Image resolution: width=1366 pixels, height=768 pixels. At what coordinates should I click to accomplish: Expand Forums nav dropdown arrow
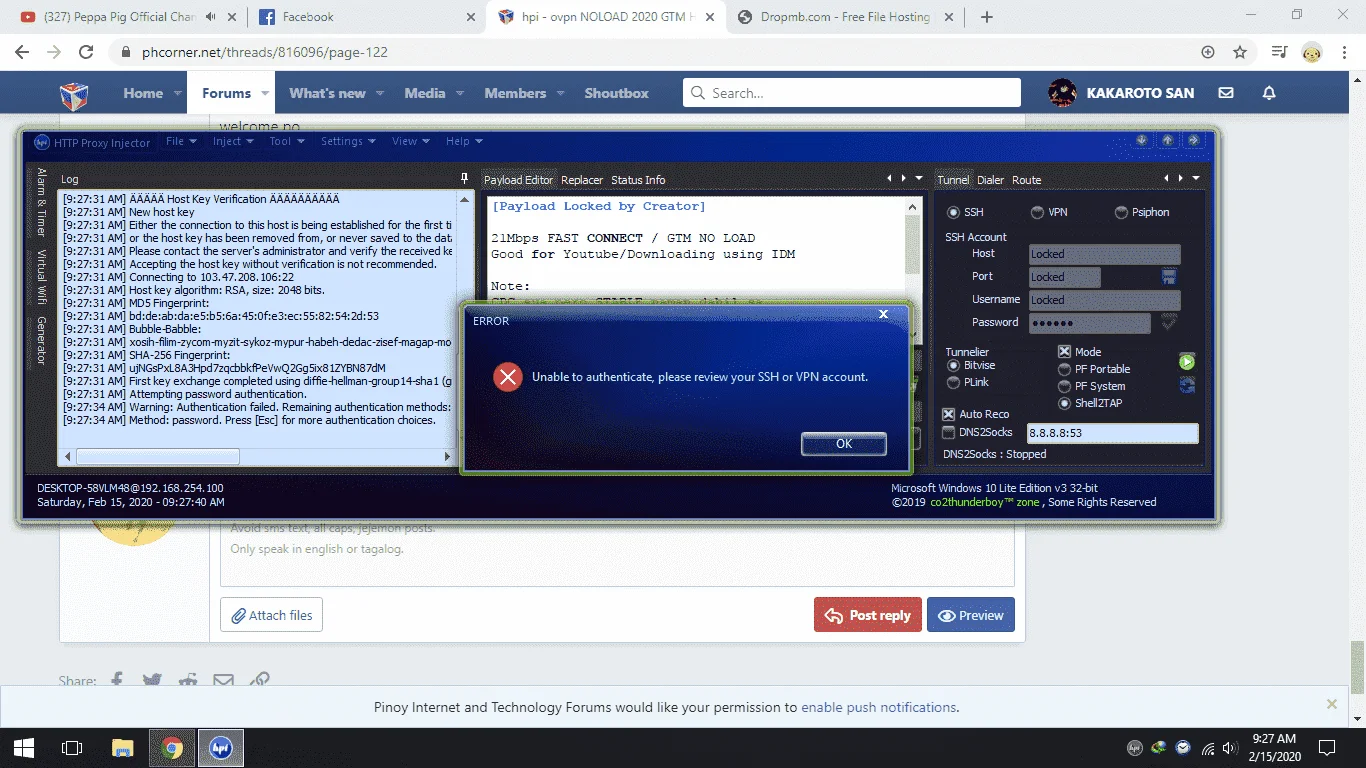click(x=266, y=93)
